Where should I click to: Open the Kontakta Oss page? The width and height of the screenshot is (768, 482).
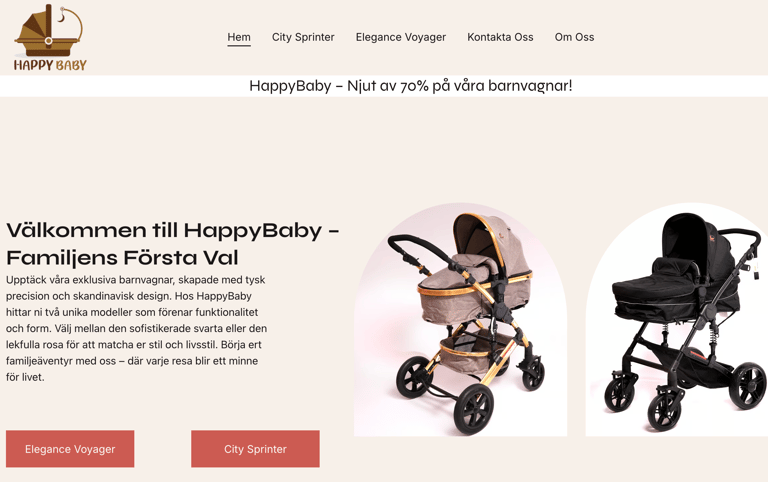click(x=500, y=37)
